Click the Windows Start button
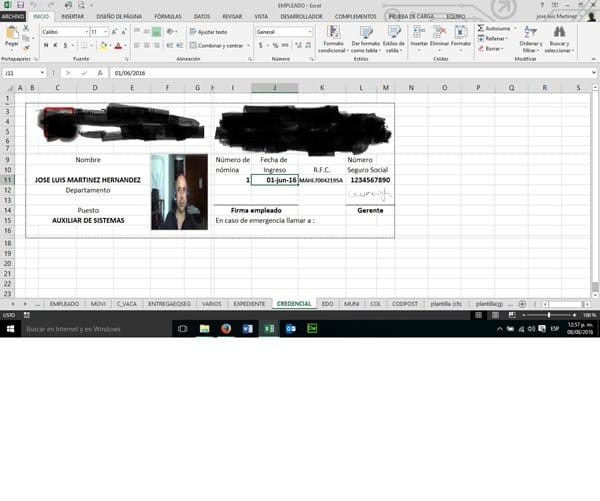The width and height of the screenshot is (600, 501). coord(10,329)
